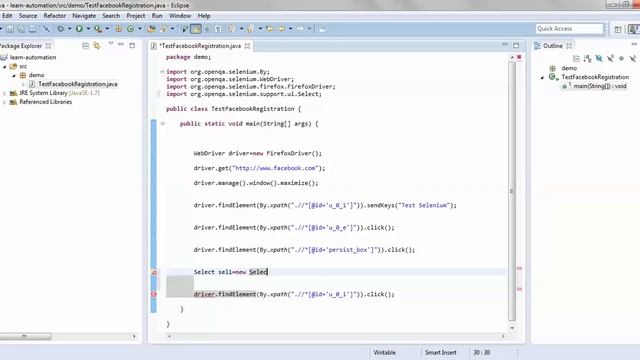Click the Next Annotation toolbar icon

[x=232, y=29]
